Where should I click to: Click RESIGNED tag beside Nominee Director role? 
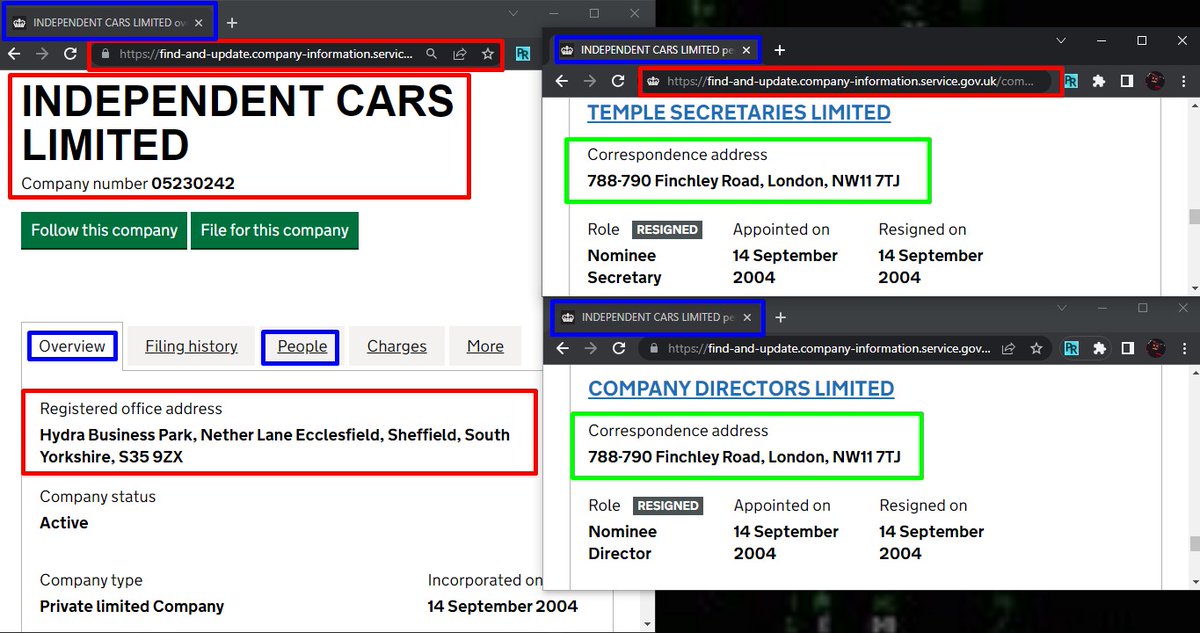click(668, 505)
